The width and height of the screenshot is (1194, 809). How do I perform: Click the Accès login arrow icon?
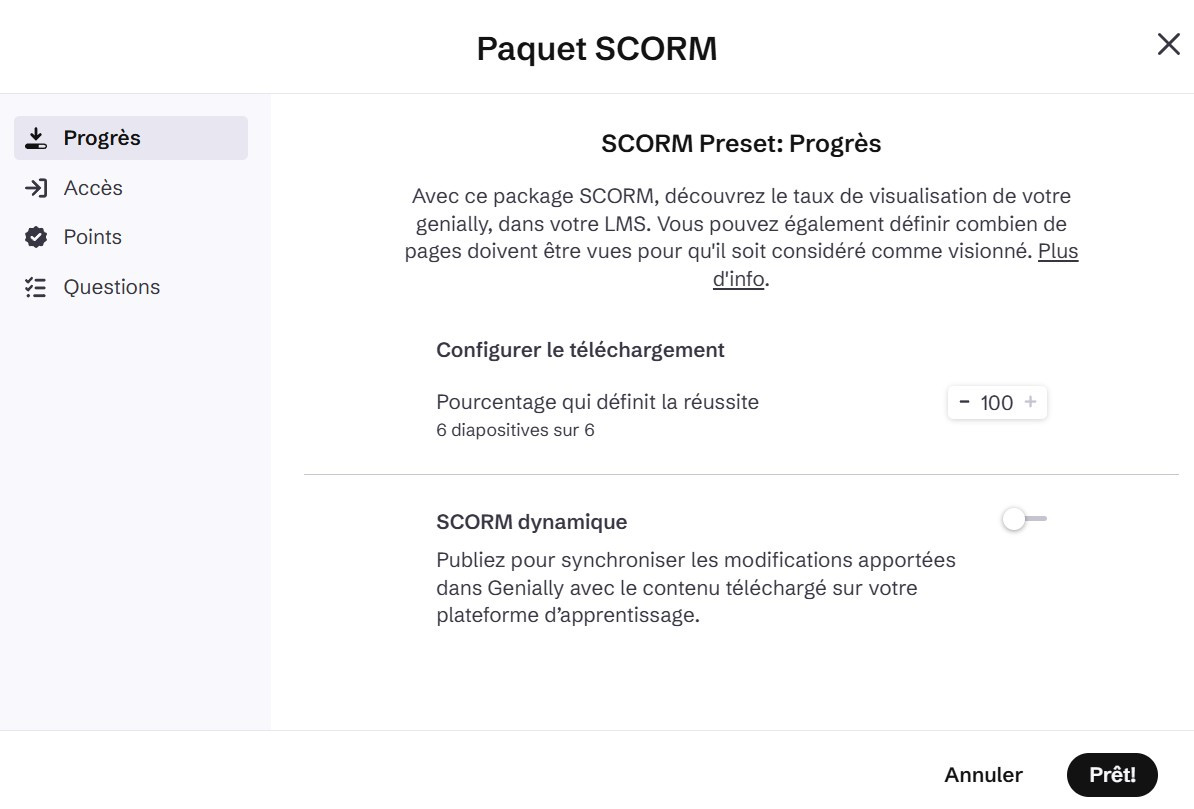click(36, 188)
